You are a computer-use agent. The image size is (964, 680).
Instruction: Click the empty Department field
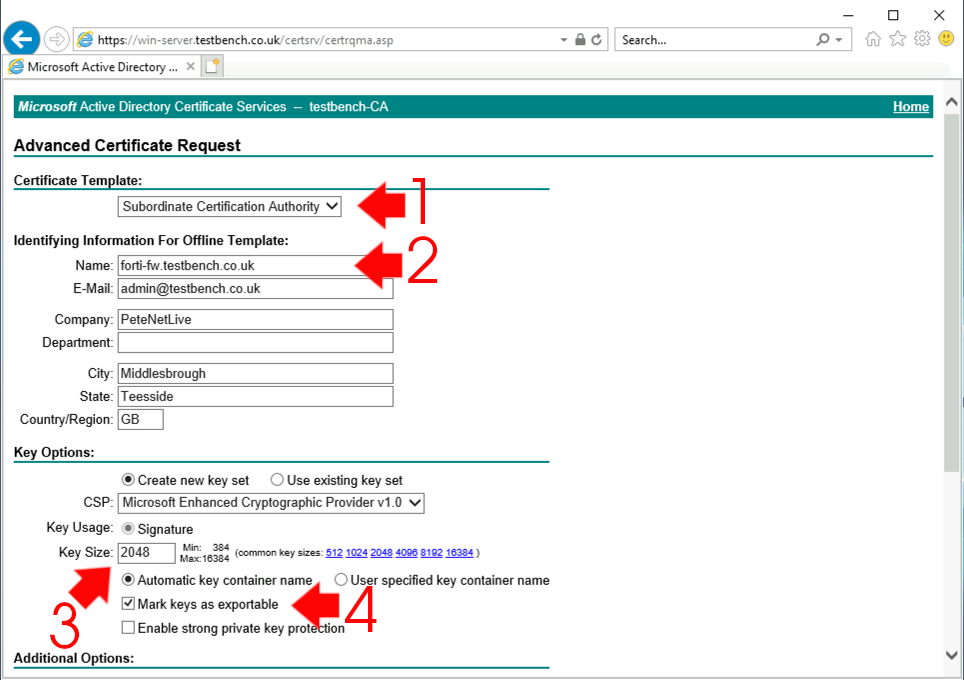255,342
